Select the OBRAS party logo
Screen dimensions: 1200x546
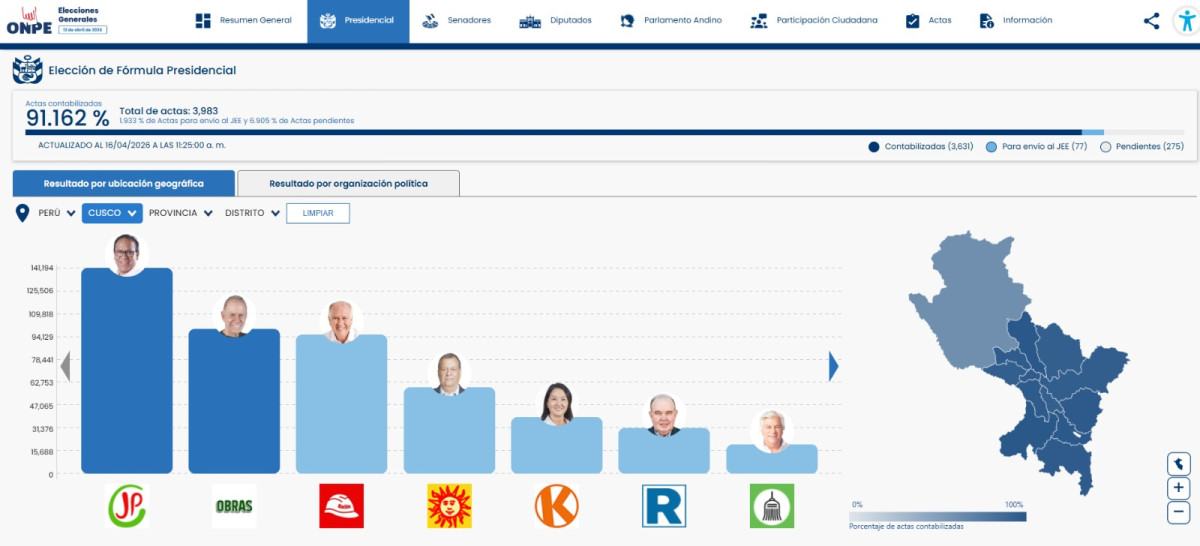tap(234, 505)
